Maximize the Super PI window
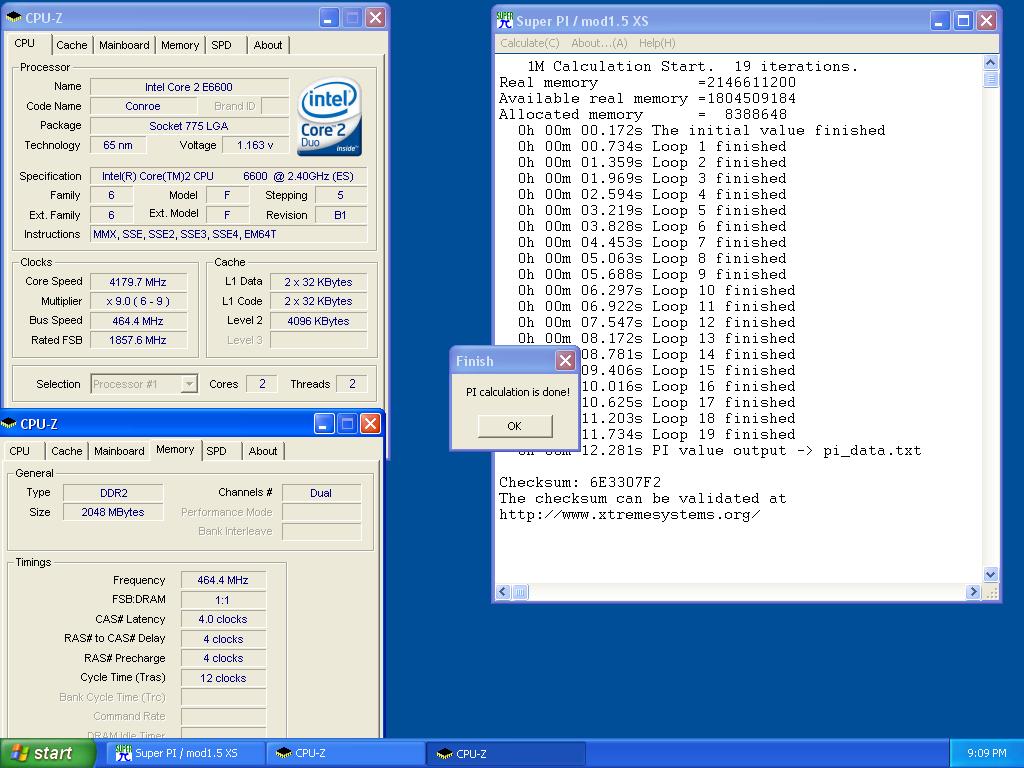This screenshot has height=768, width=1024. [963, 21]
